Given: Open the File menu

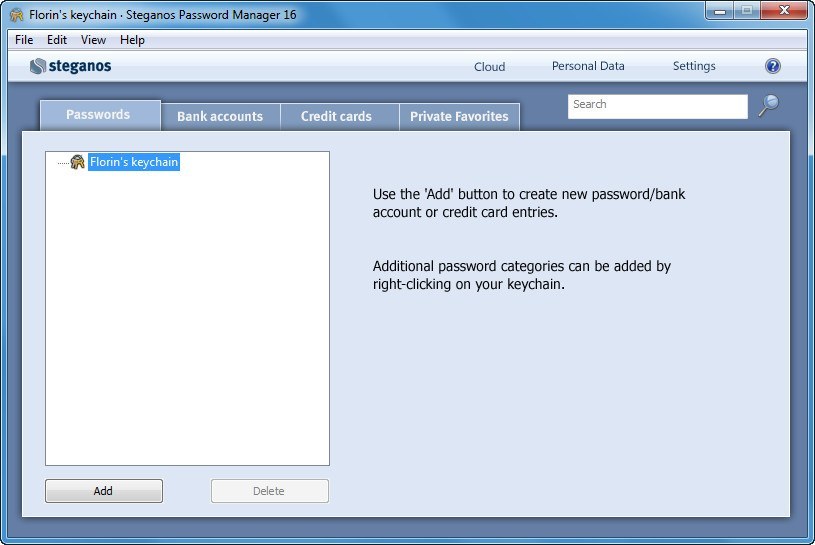Looking at the screenshot, I should (24, 40).
